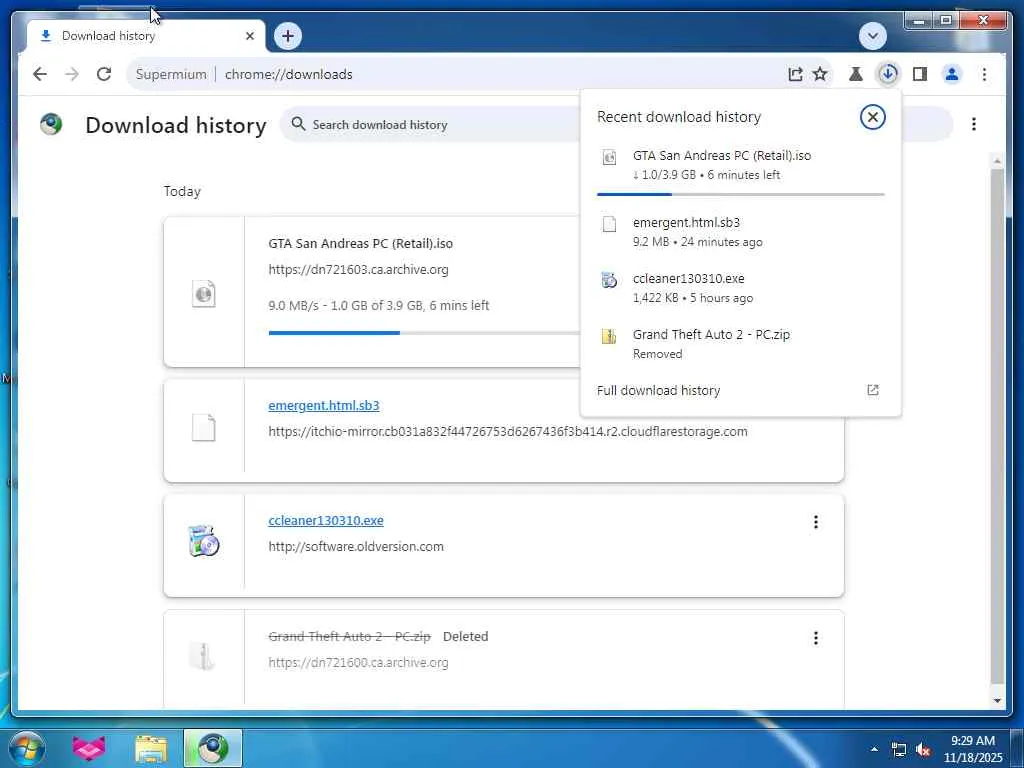
Task: Select ccleaner130310.exe entry in popup
Action: coord(741,288)
